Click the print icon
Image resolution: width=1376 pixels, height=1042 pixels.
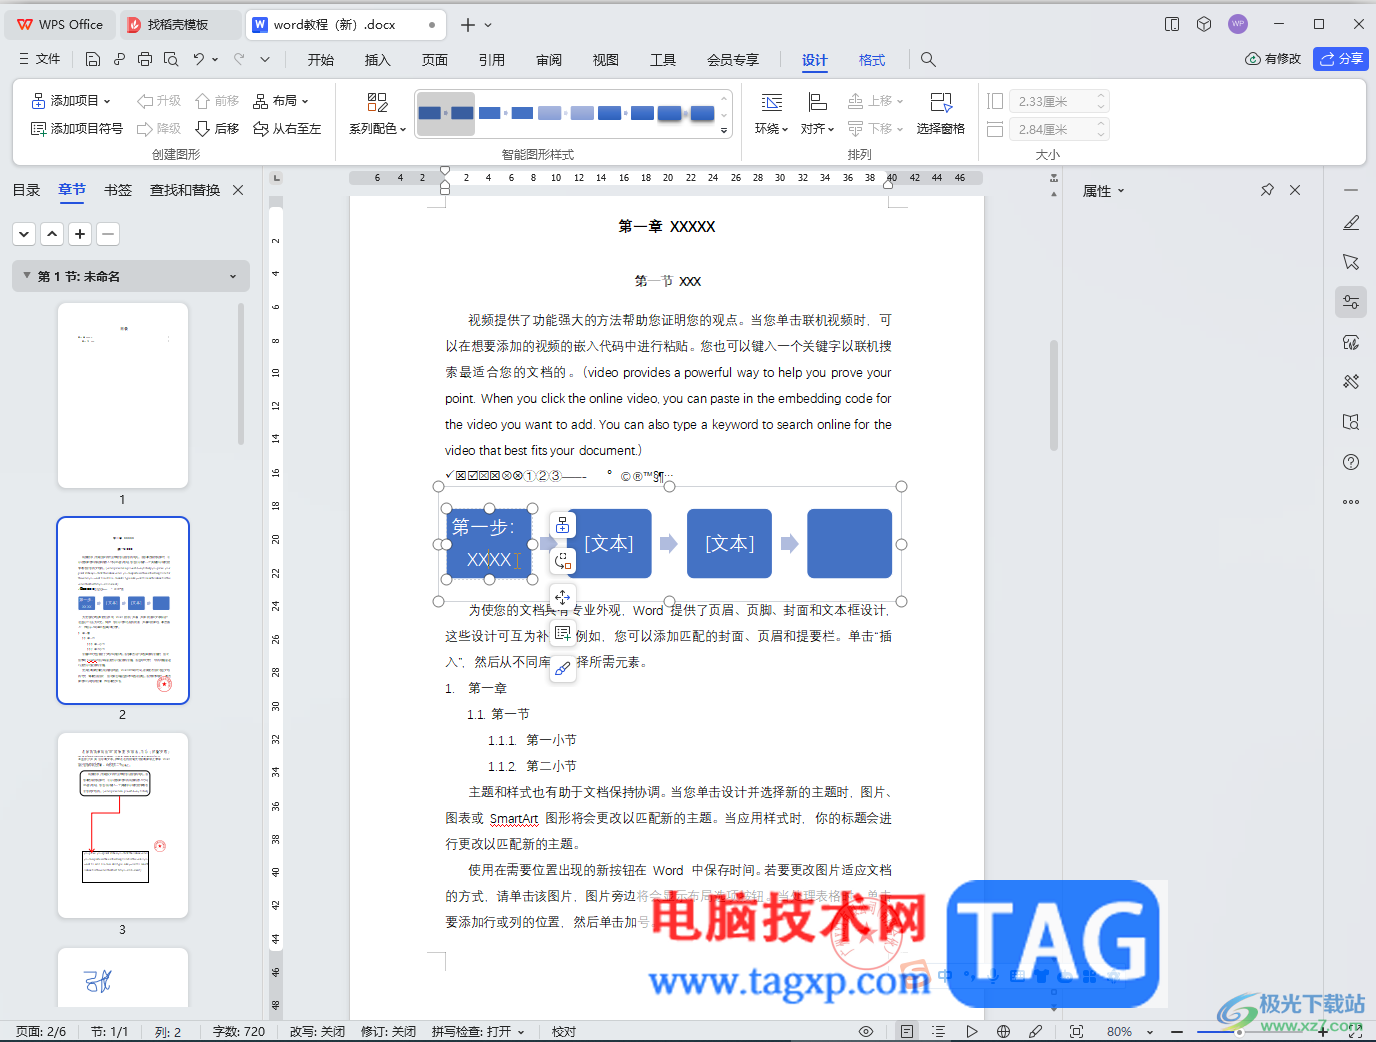point(145,60)
